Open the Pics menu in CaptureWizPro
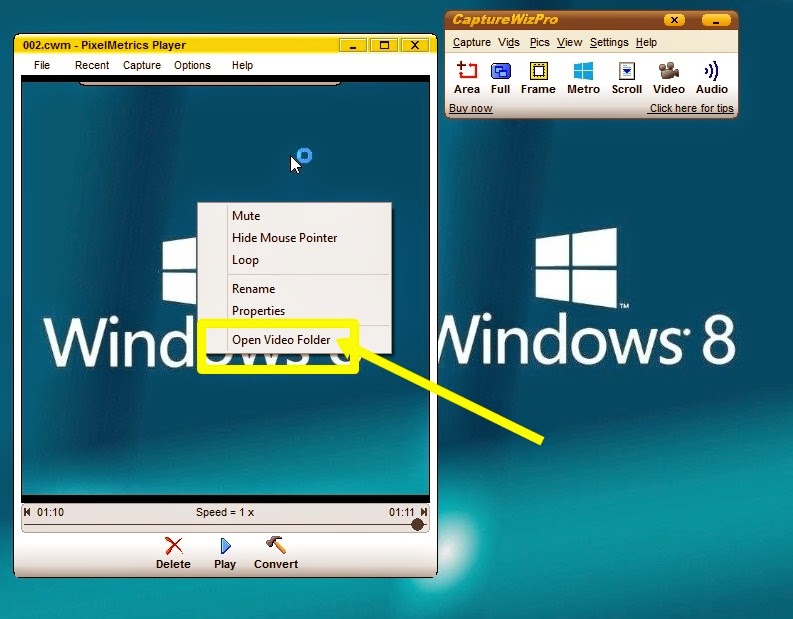This screenshot has width=793, height=619. tap(540, 42)
